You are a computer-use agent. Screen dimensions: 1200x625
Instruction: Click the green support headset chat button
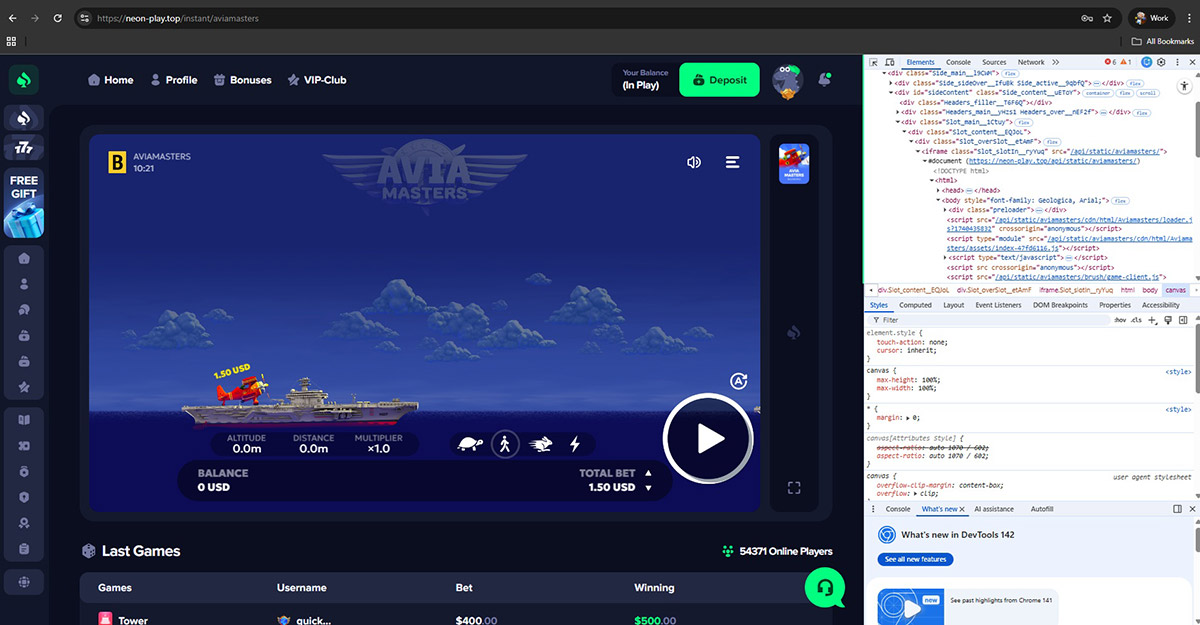(825, 587)
